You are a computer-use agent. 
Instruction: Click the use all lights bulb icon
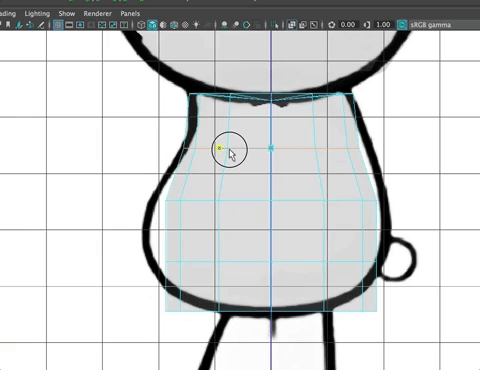coord(196,25)
